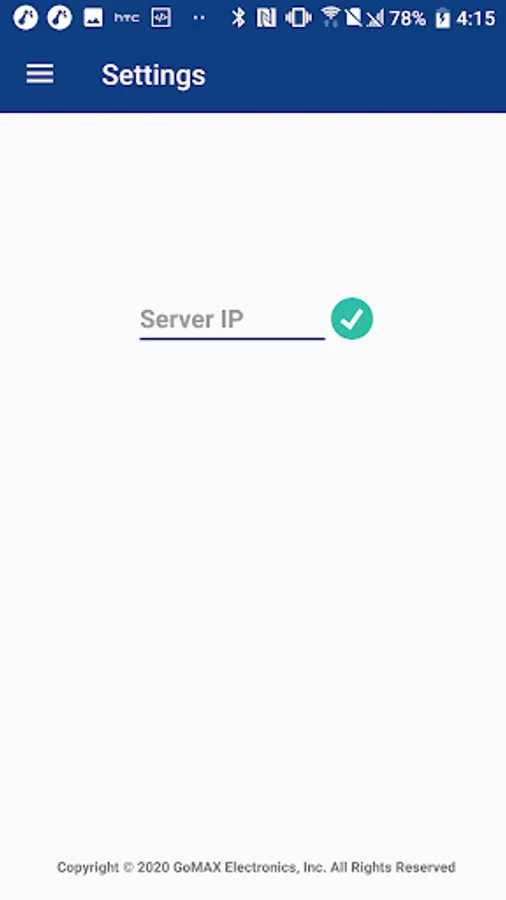Tap the charging battery icon
Viewport: 506px width, 900px height.
click(443, 18)
